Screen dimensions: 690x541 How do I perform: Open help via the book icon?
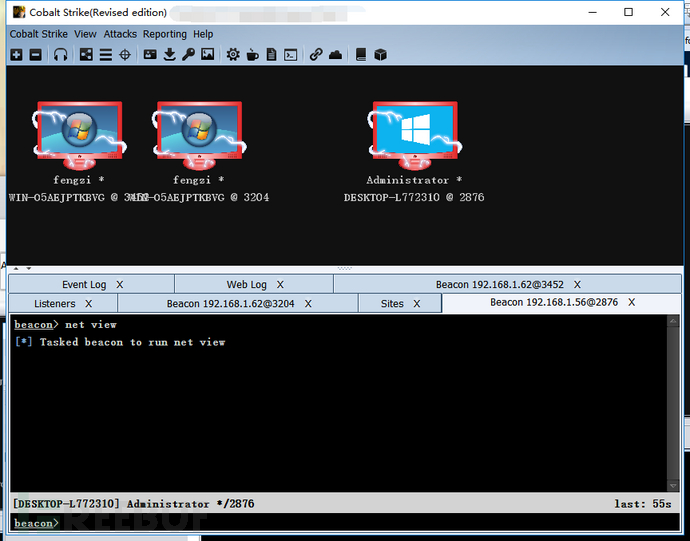tap(361, 55)
